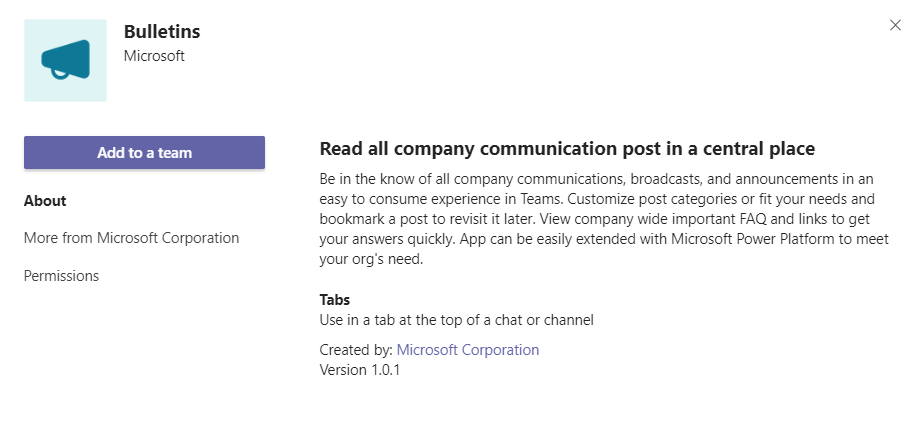This screenshot has width=913, height=422.
Task: Click the 'Created by:' label
Action: point(356,350)
